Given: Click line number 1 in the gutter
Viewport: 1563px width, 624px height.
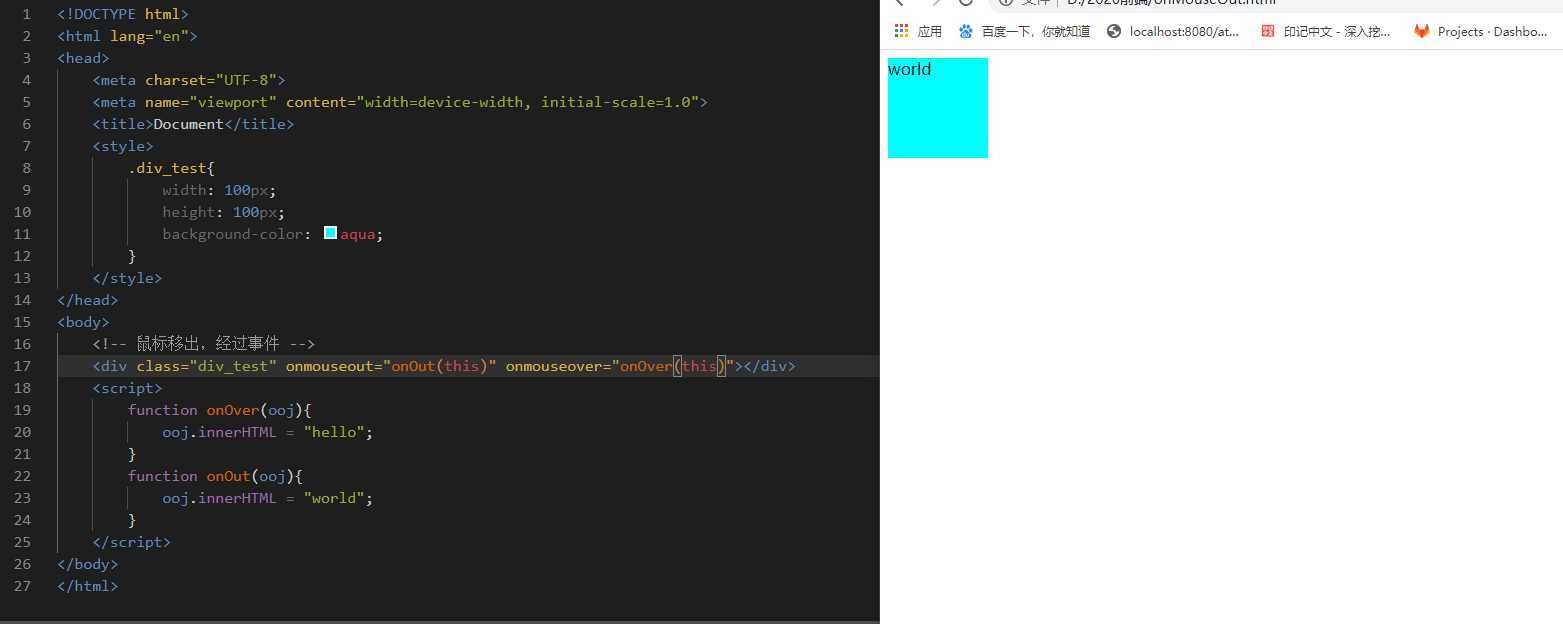Looking at the screenshot, I should [27, 14].
